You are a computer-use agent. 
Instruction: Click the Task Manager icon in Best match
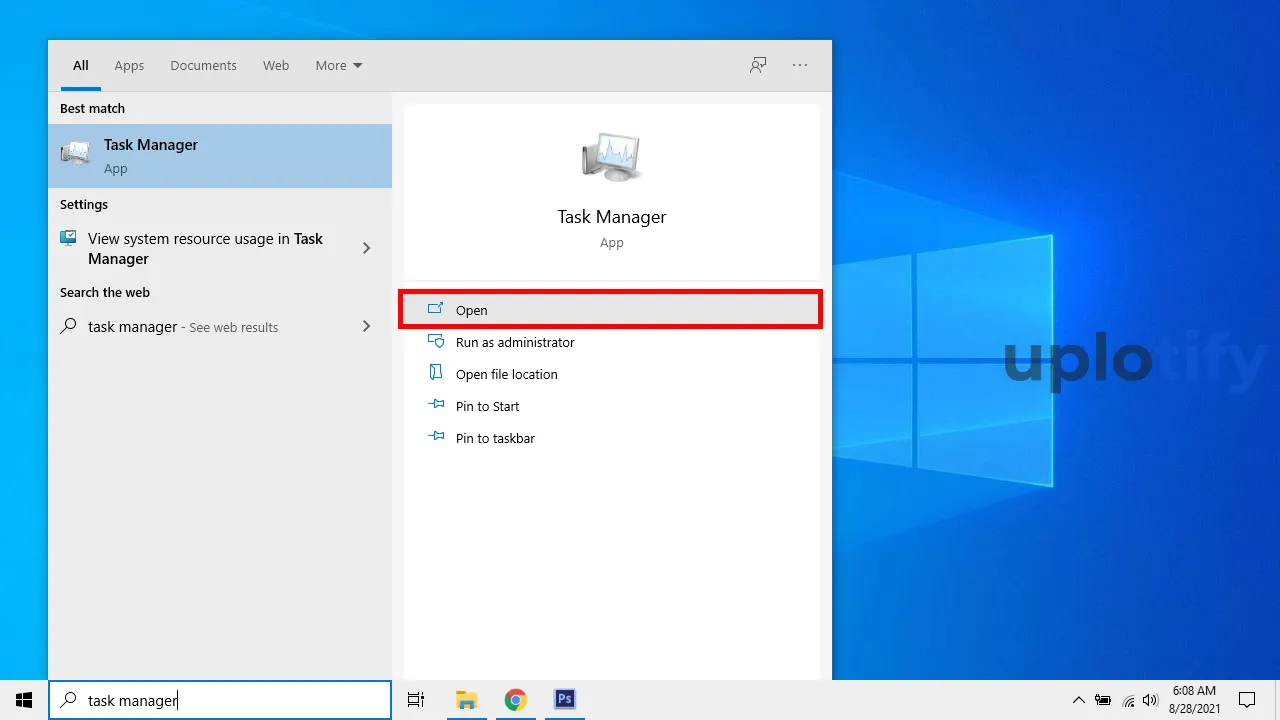click(76, 155)
